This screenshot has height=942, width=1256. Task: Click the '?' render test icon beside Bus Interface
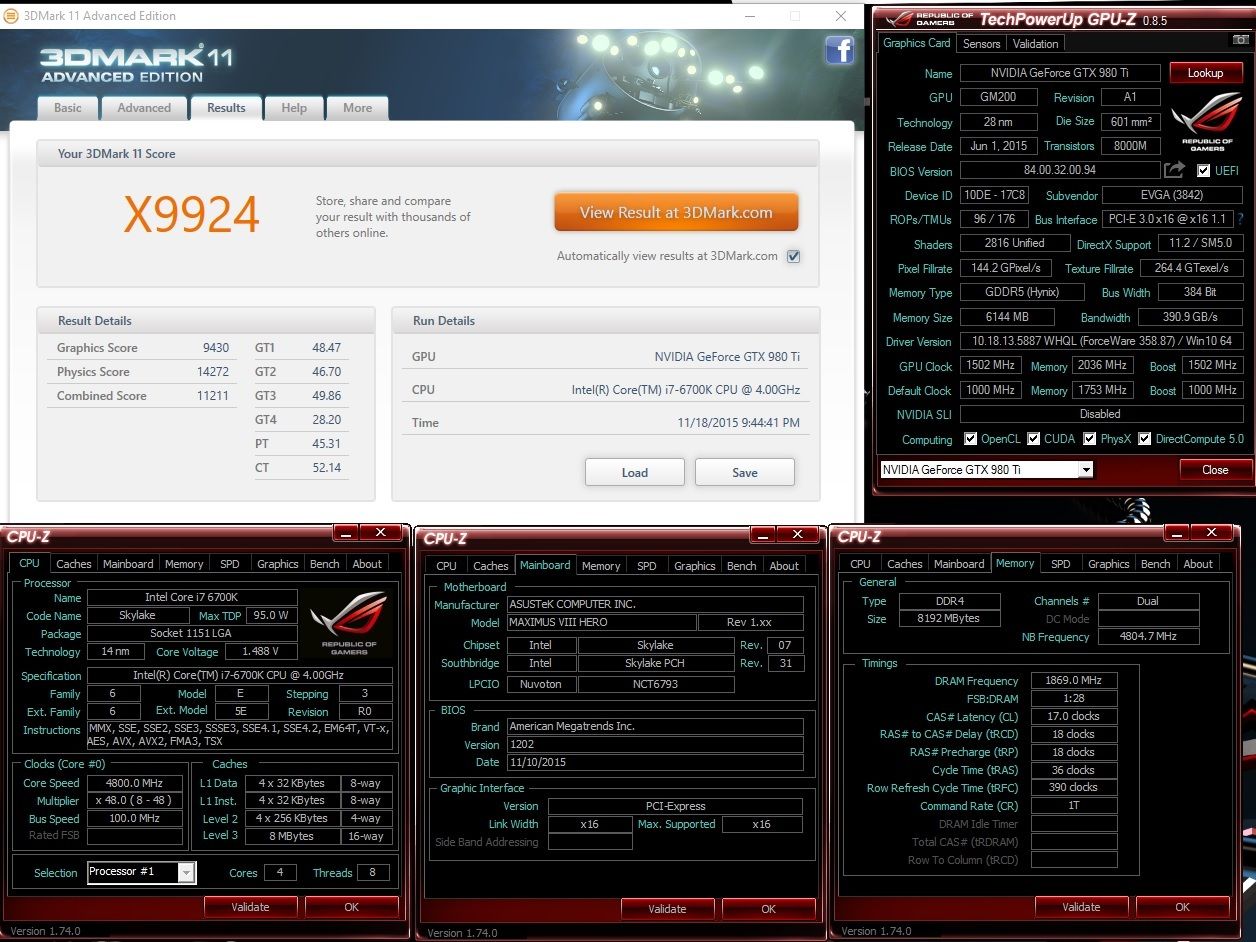[1240, 219]
